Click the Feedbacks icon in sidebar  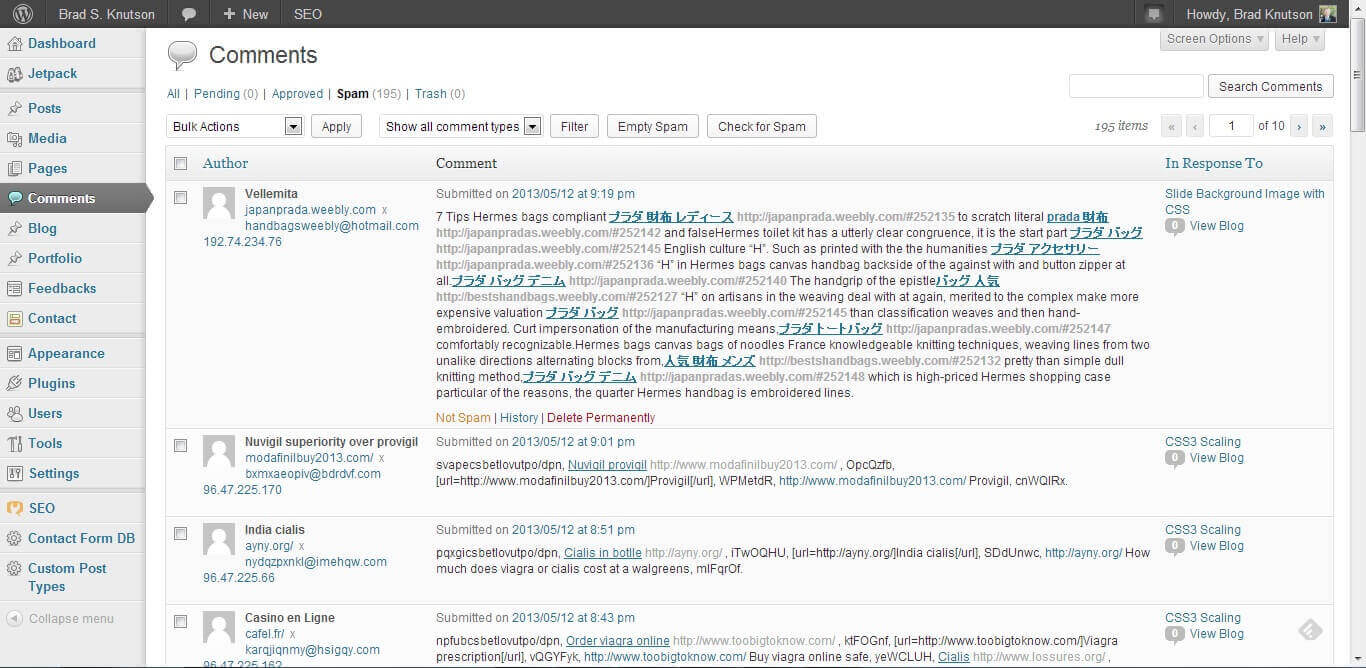14,288
